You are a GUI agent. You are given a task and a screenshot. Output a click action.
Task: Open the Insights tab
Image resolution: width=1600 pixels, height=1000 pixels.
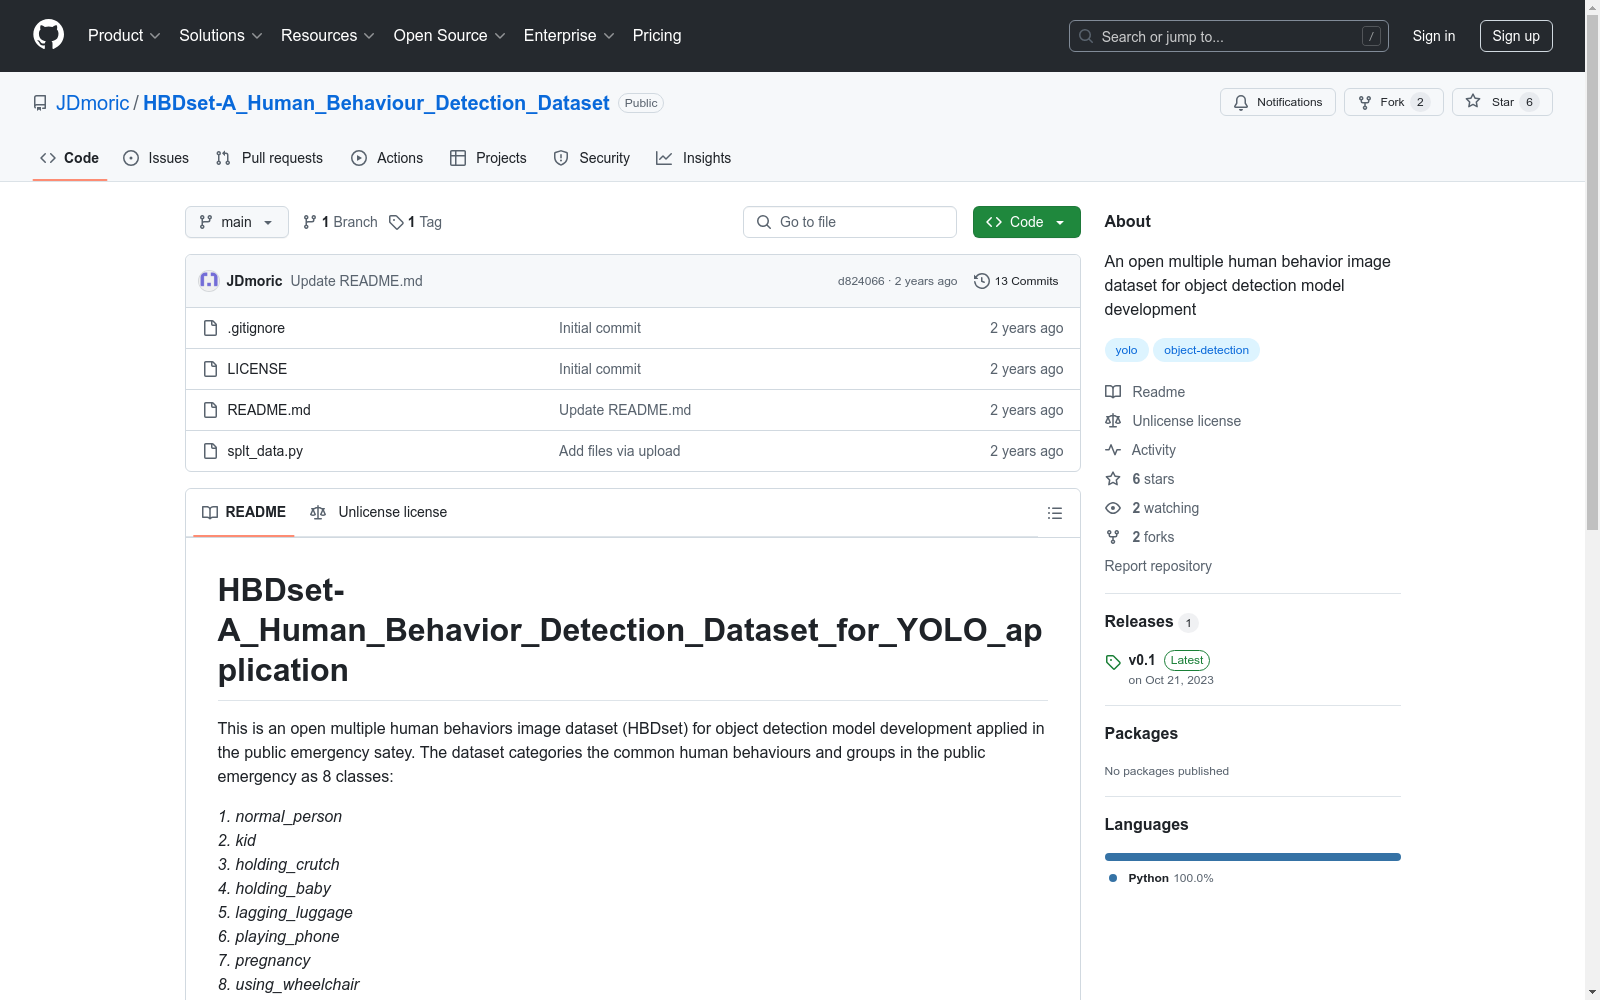point(694,158)
